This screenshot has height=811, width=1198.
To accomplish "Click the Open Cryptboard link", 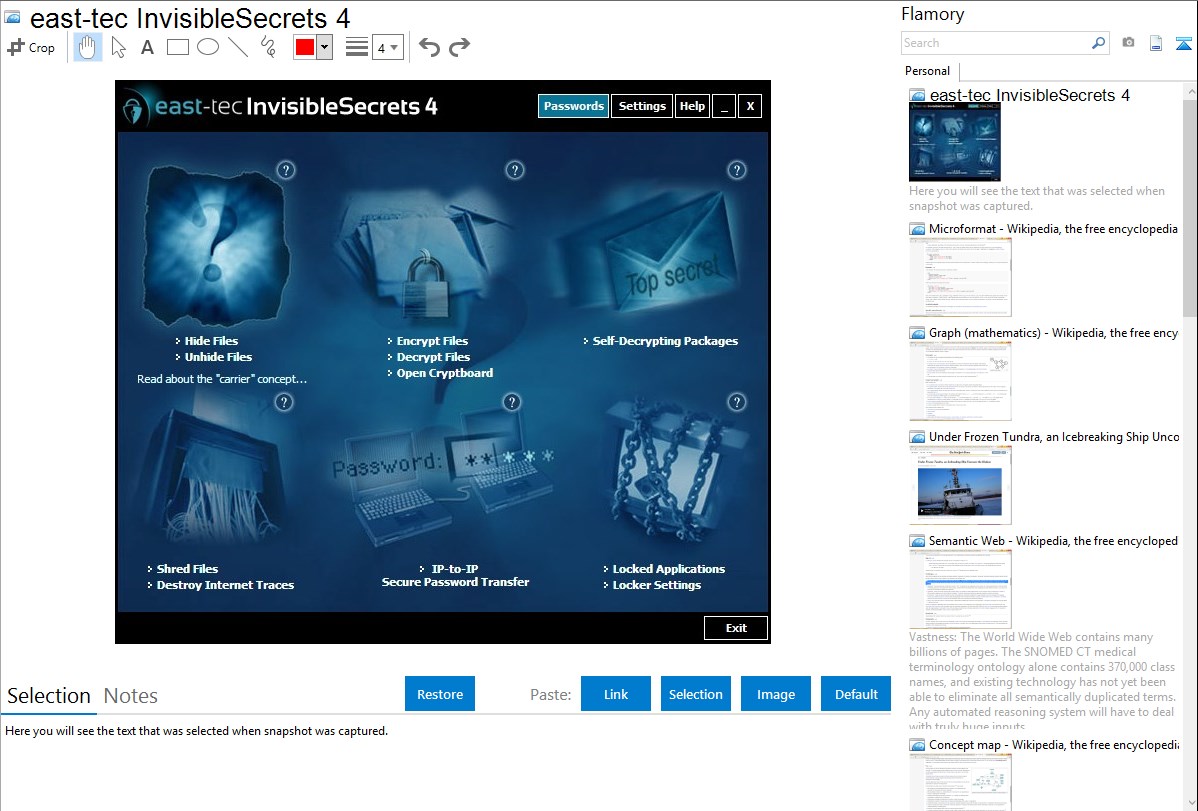I will coord(444,373).
